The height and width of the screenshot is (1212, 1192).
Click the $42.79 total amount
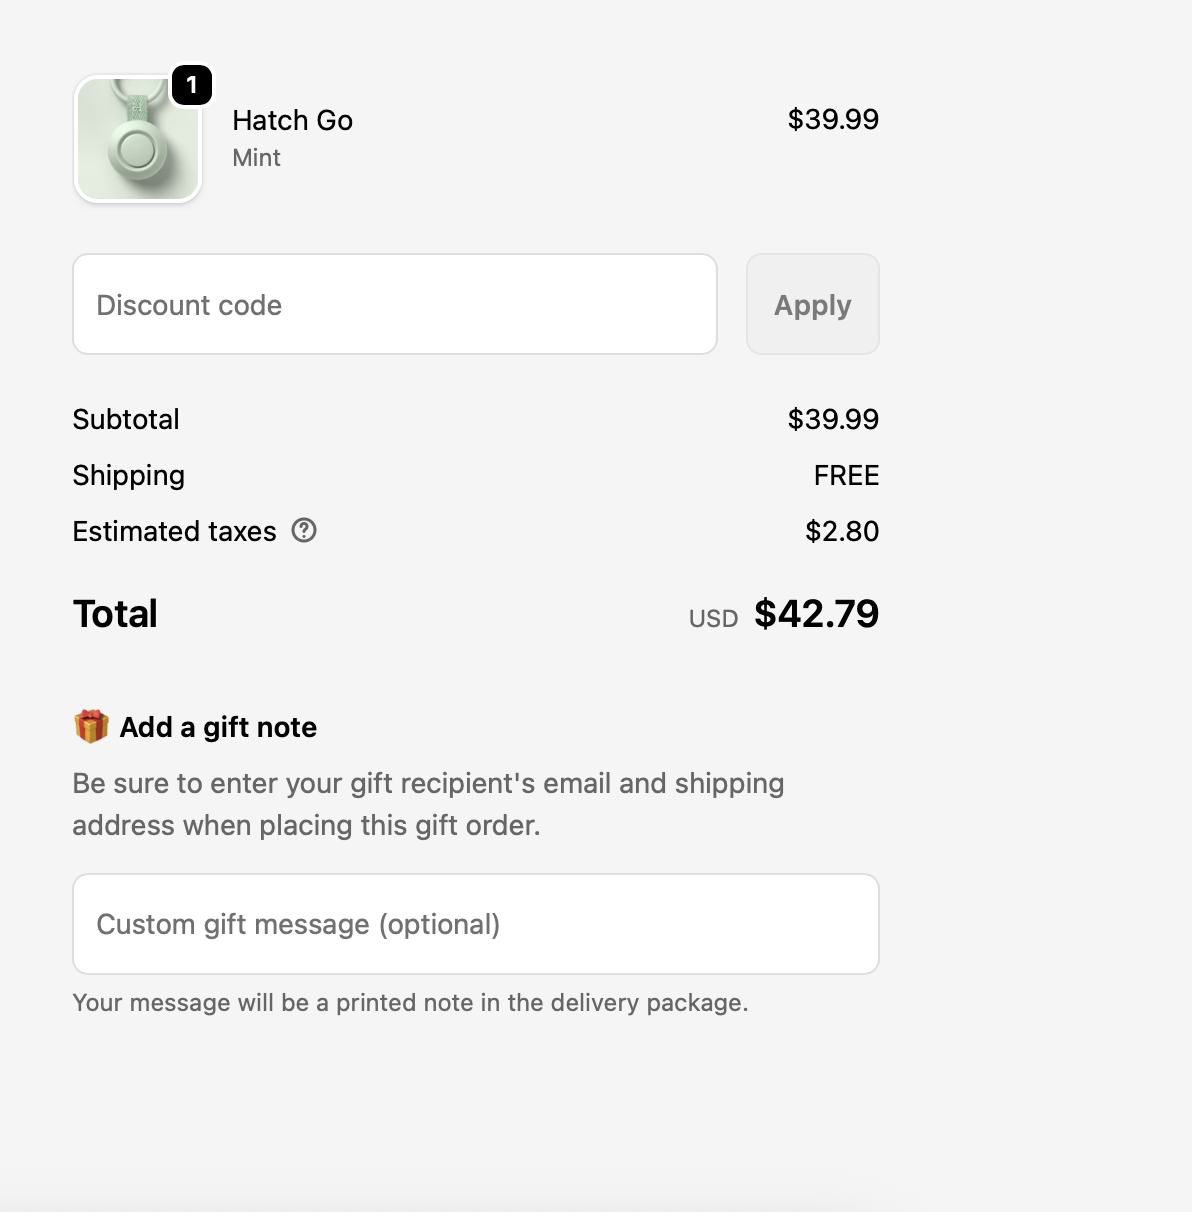[816, 614]
